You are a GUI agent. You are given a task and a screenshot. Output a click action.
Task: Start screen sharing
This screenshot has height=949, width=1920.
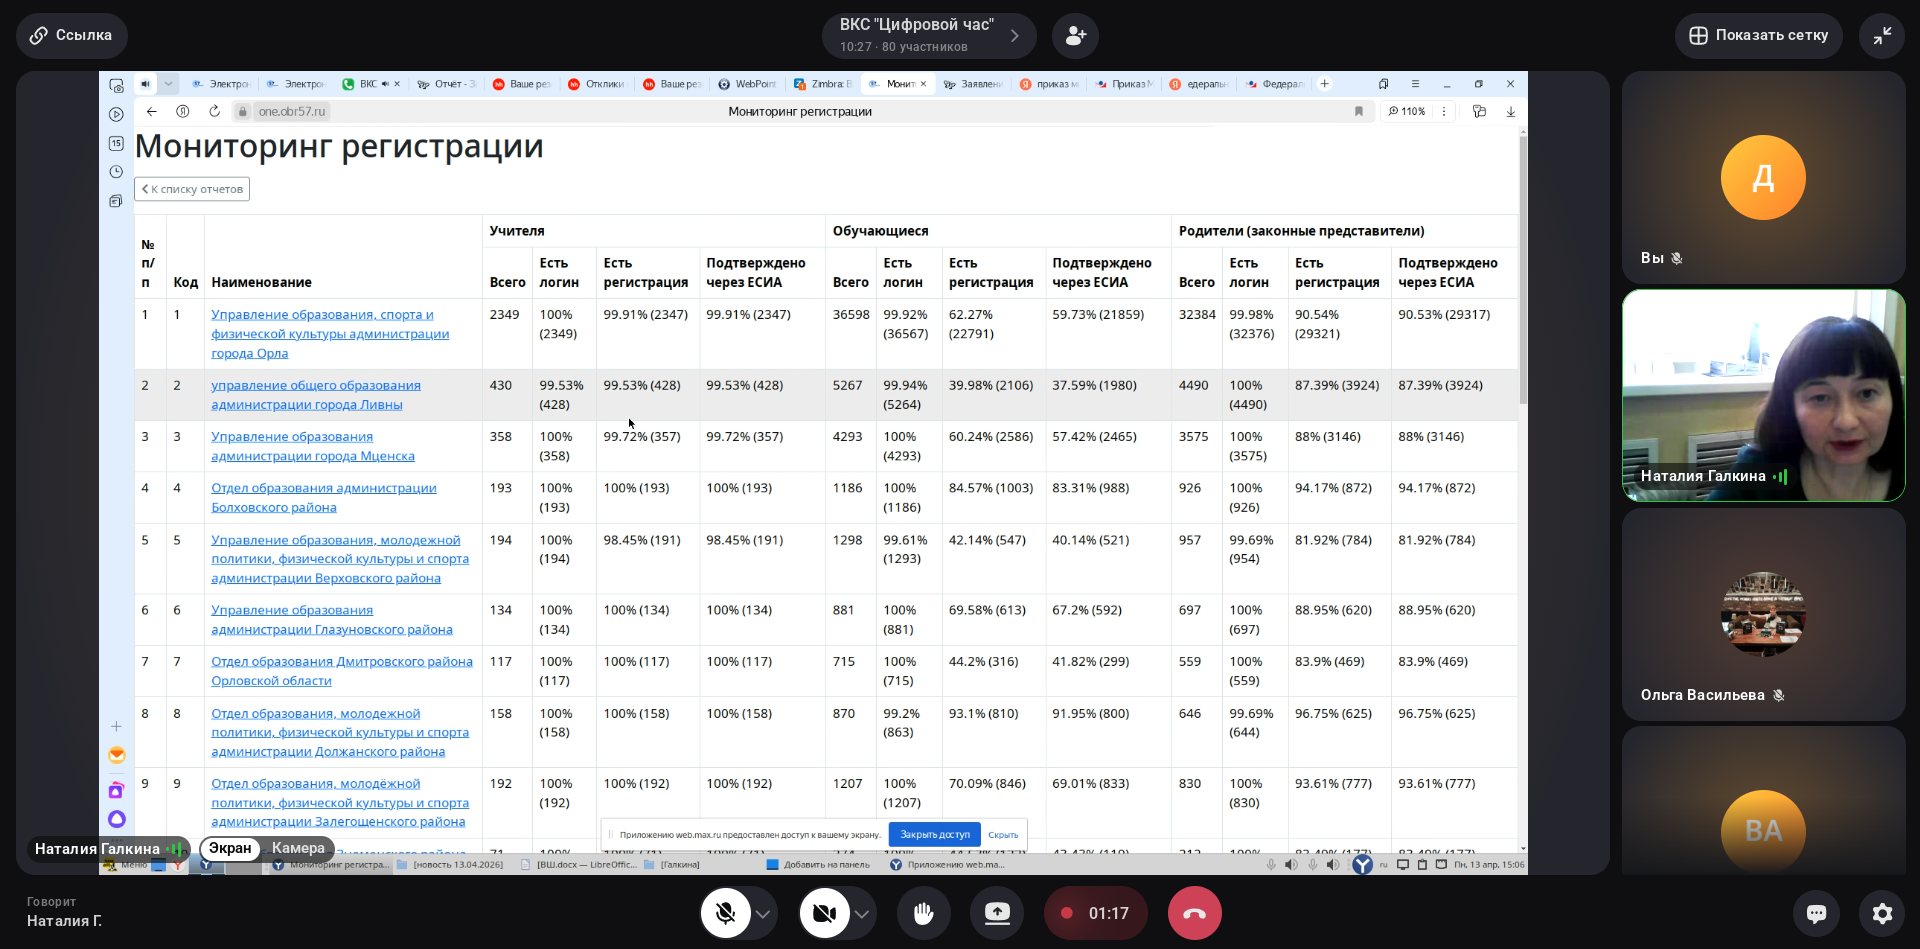997,913
